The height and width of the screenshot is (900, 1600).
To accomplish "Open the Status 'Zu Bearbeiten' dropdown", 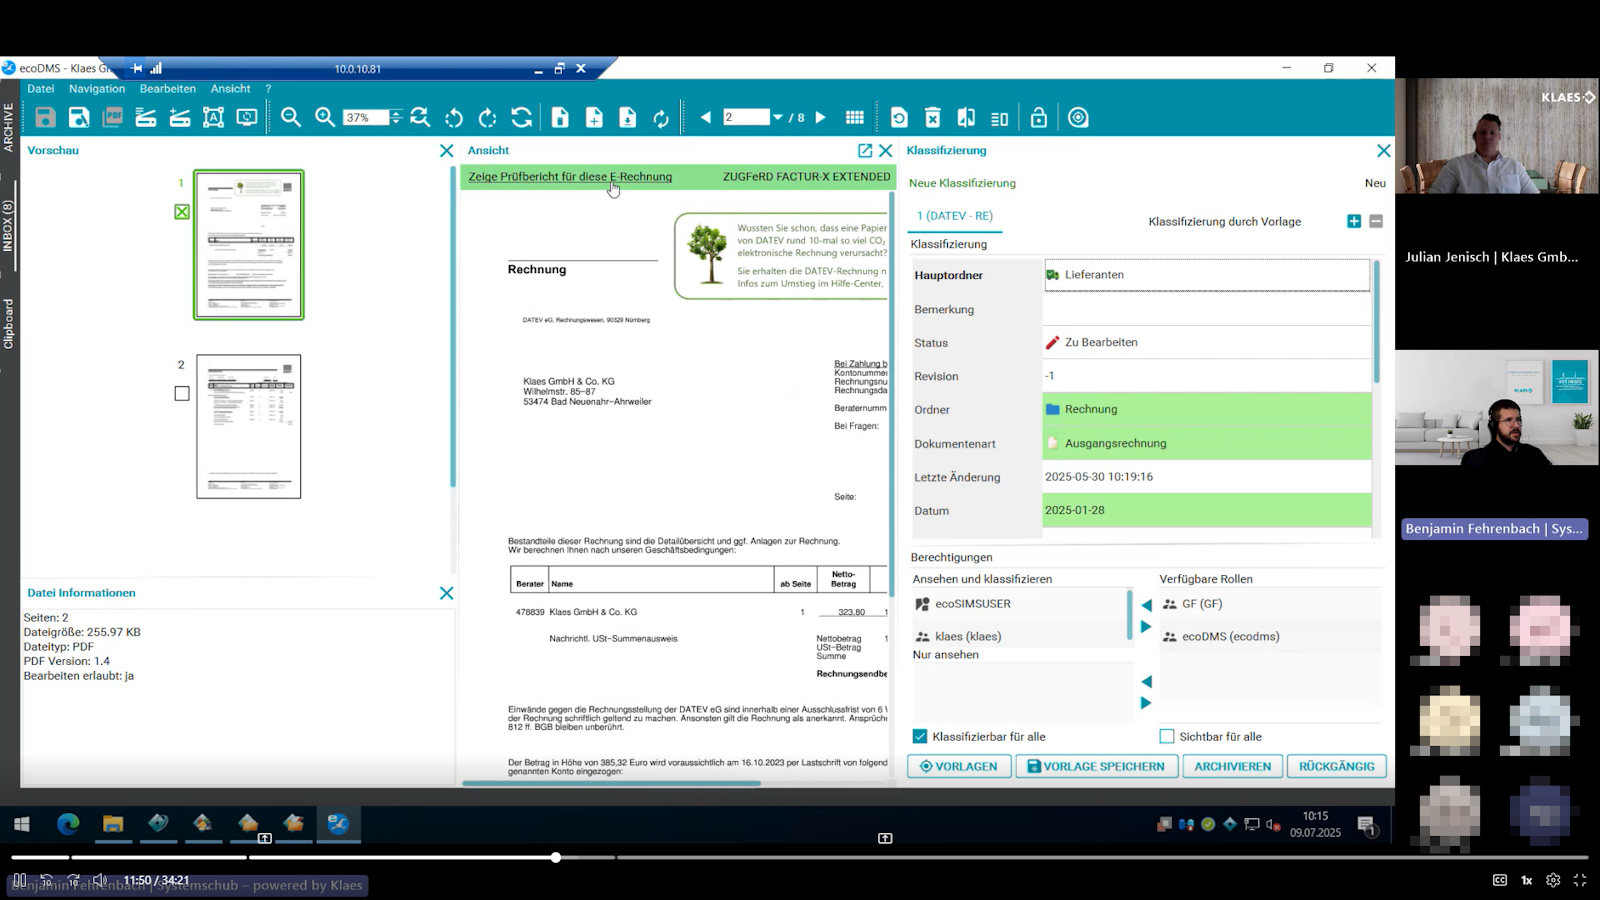I will 1206,342.
